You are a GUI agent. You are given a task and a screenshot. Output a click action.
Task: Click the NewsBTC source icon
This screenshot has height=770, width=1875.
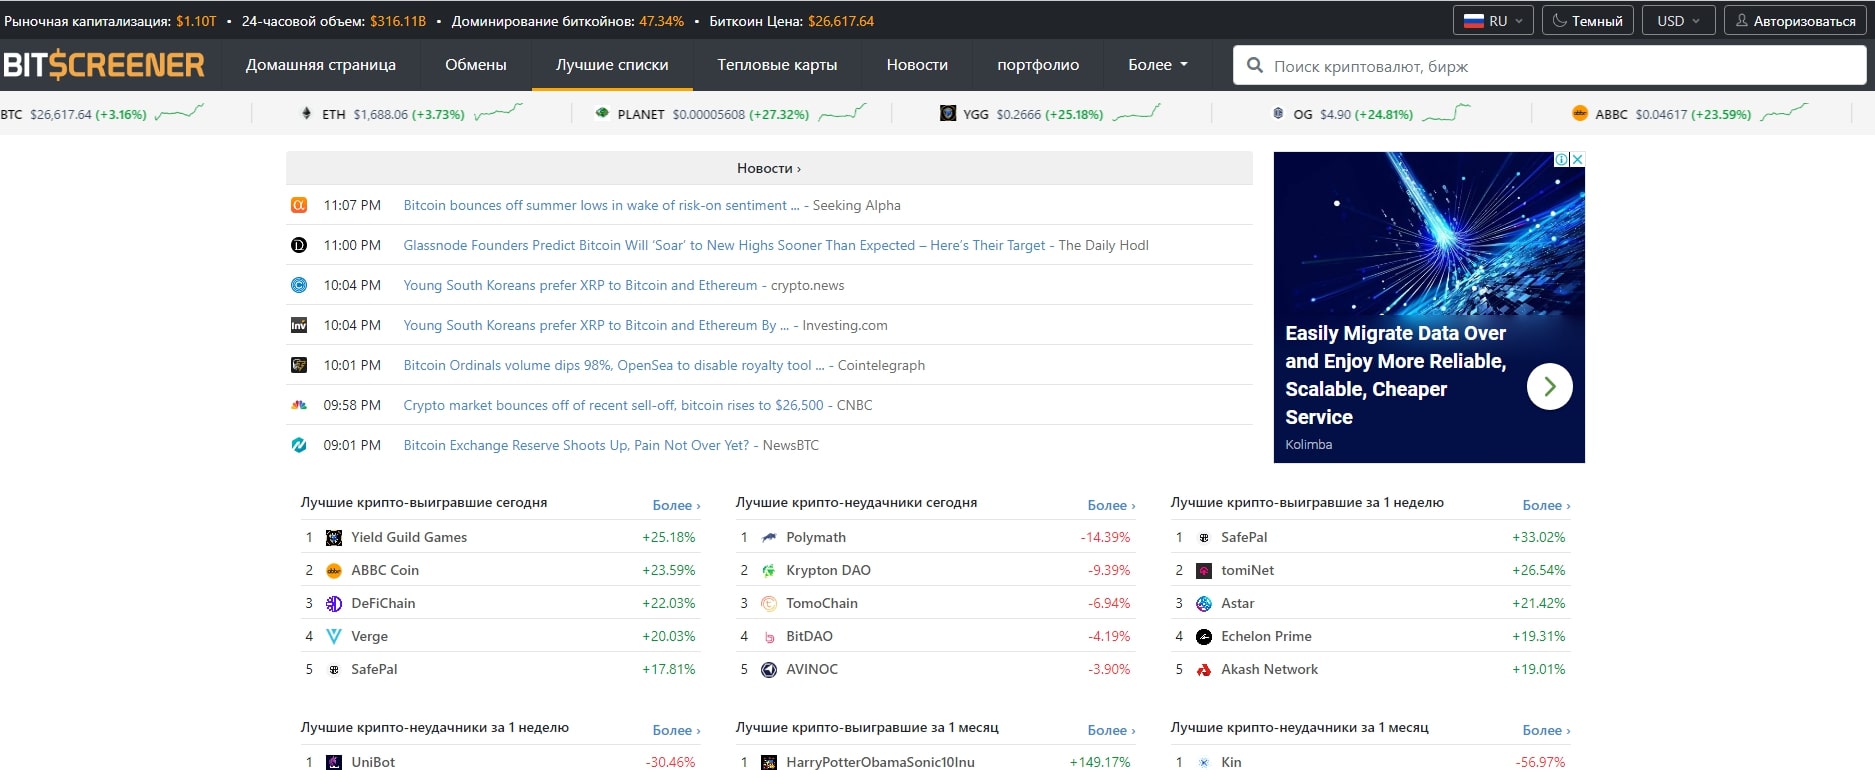(x=299, y=445)
